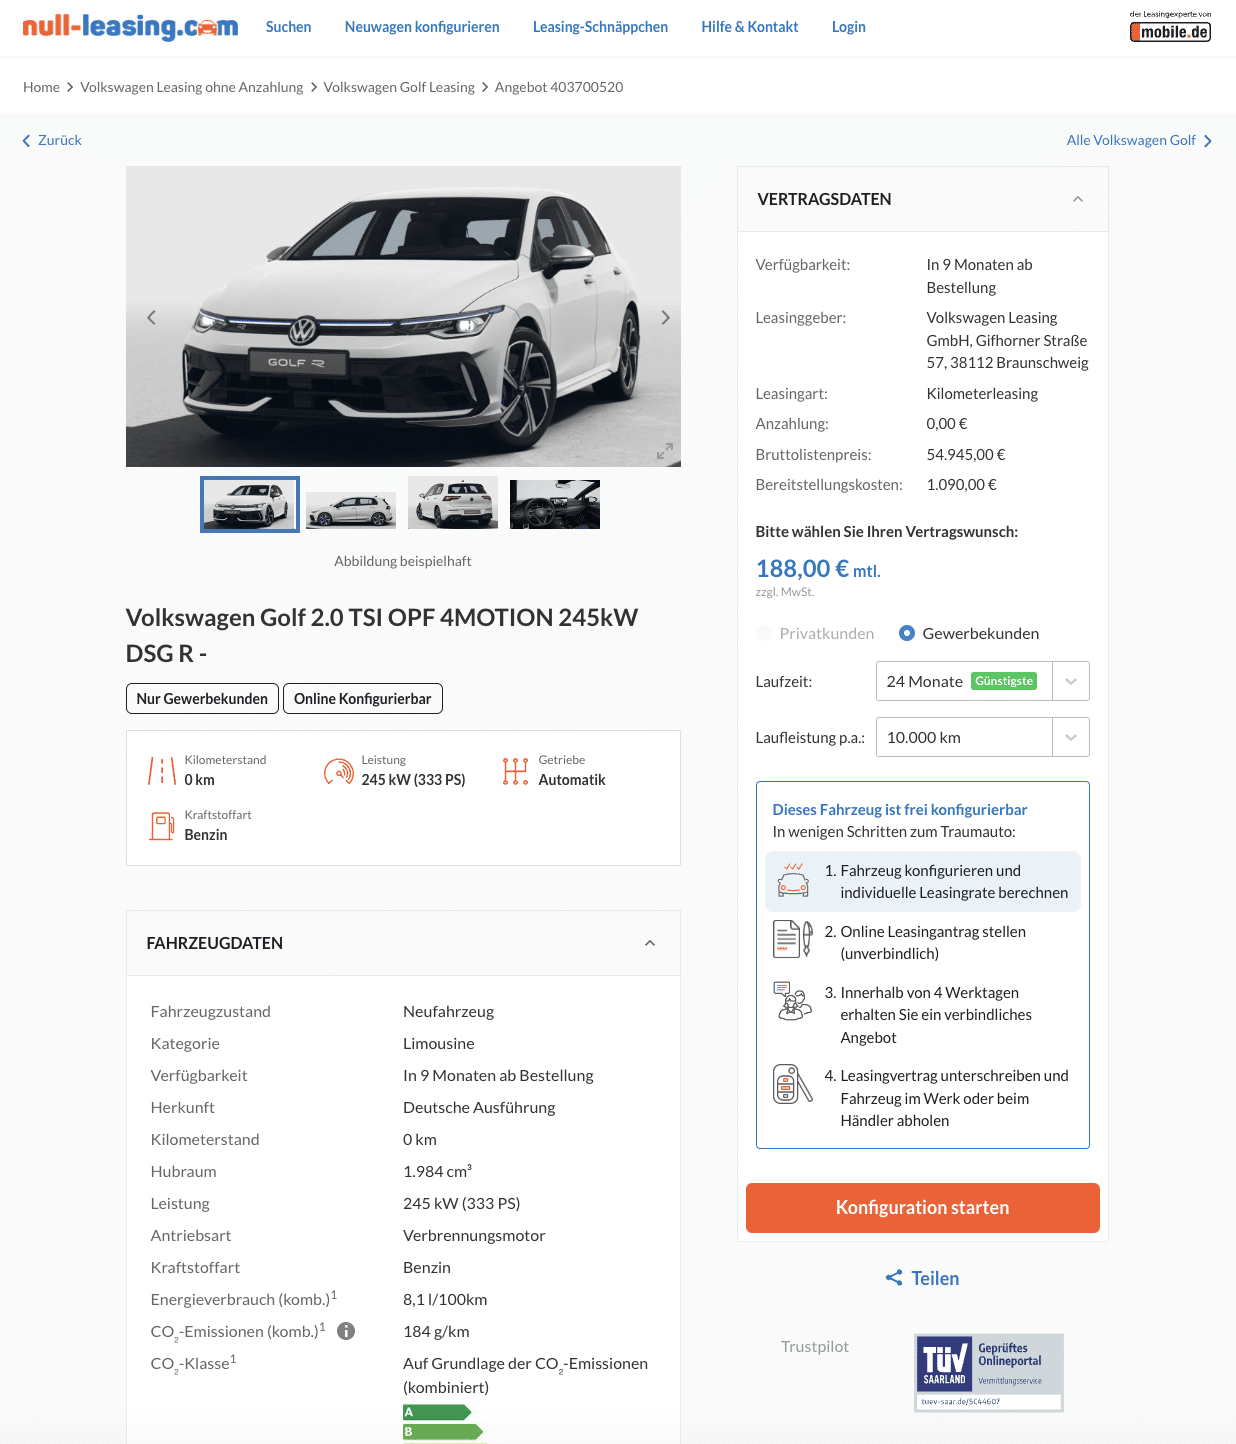The width and height of the screenshot is (1236, 1444).
Task: Click the Abbildung beispielhaft caption
Action: (x=403, y=561)
